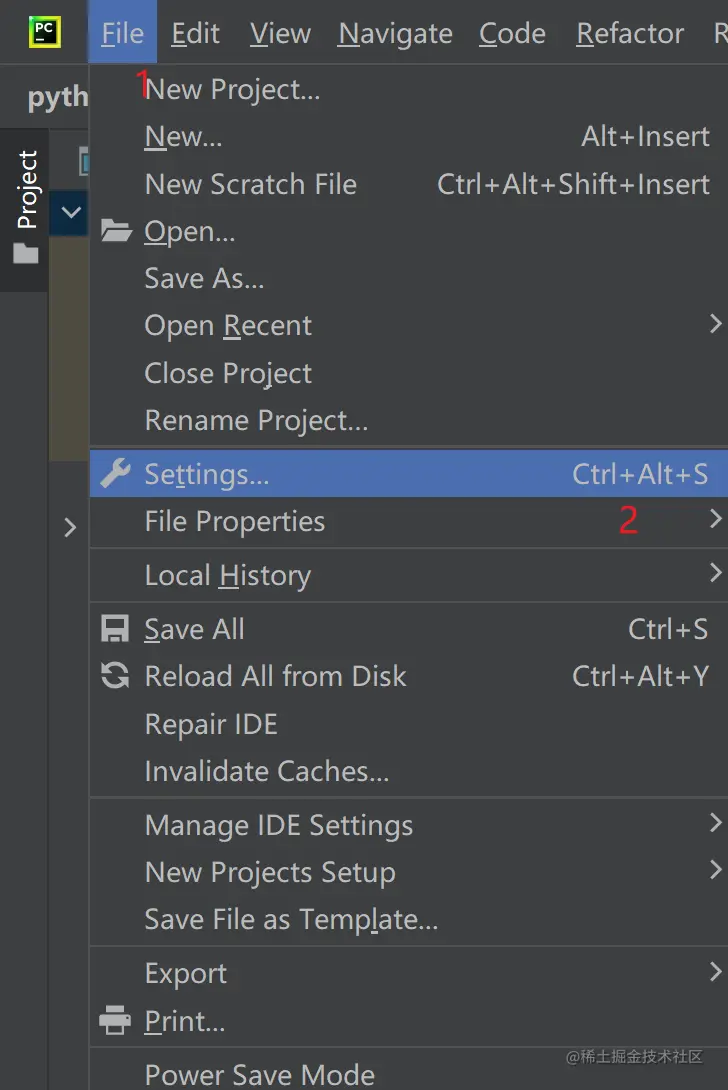Toggle Power Save Mode
Screen dimensions: 728x1090
pyautogui.click(x=259, y=1074)
